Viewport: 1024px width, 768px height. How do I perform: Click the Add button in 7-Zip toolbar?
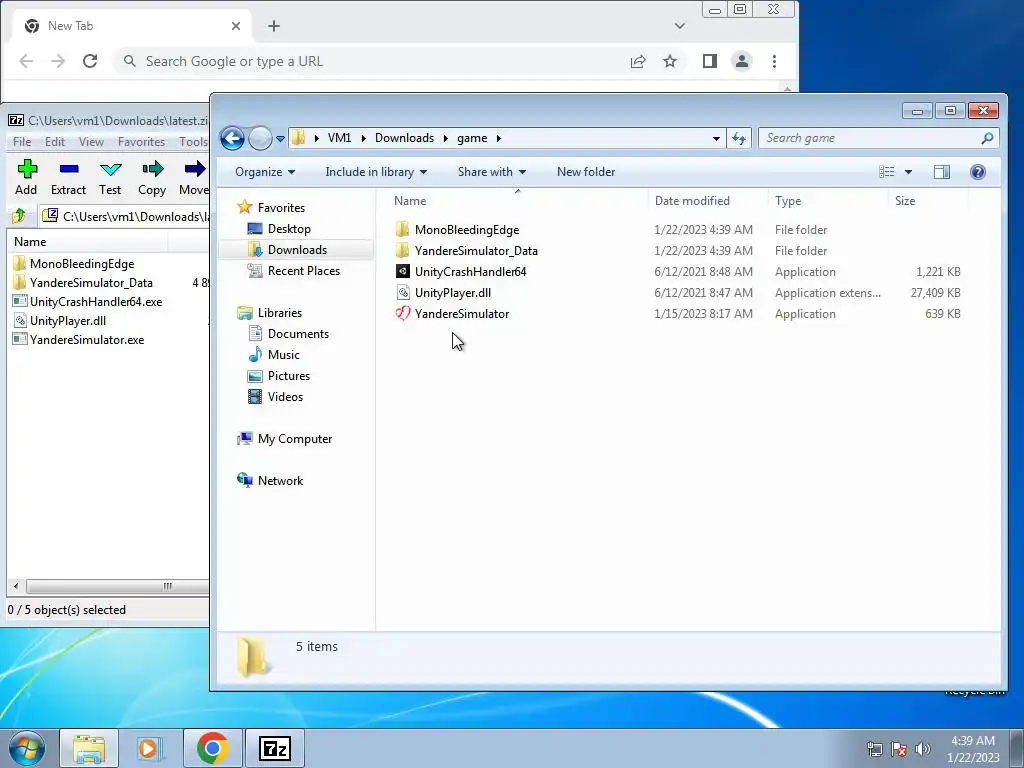click(x=27, y=177)
